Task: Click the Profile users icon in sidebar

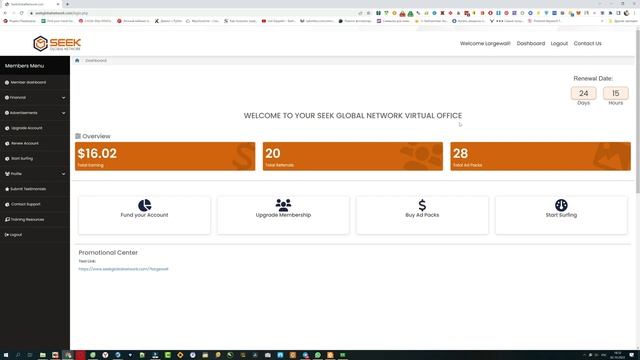Action: [7, 174]
